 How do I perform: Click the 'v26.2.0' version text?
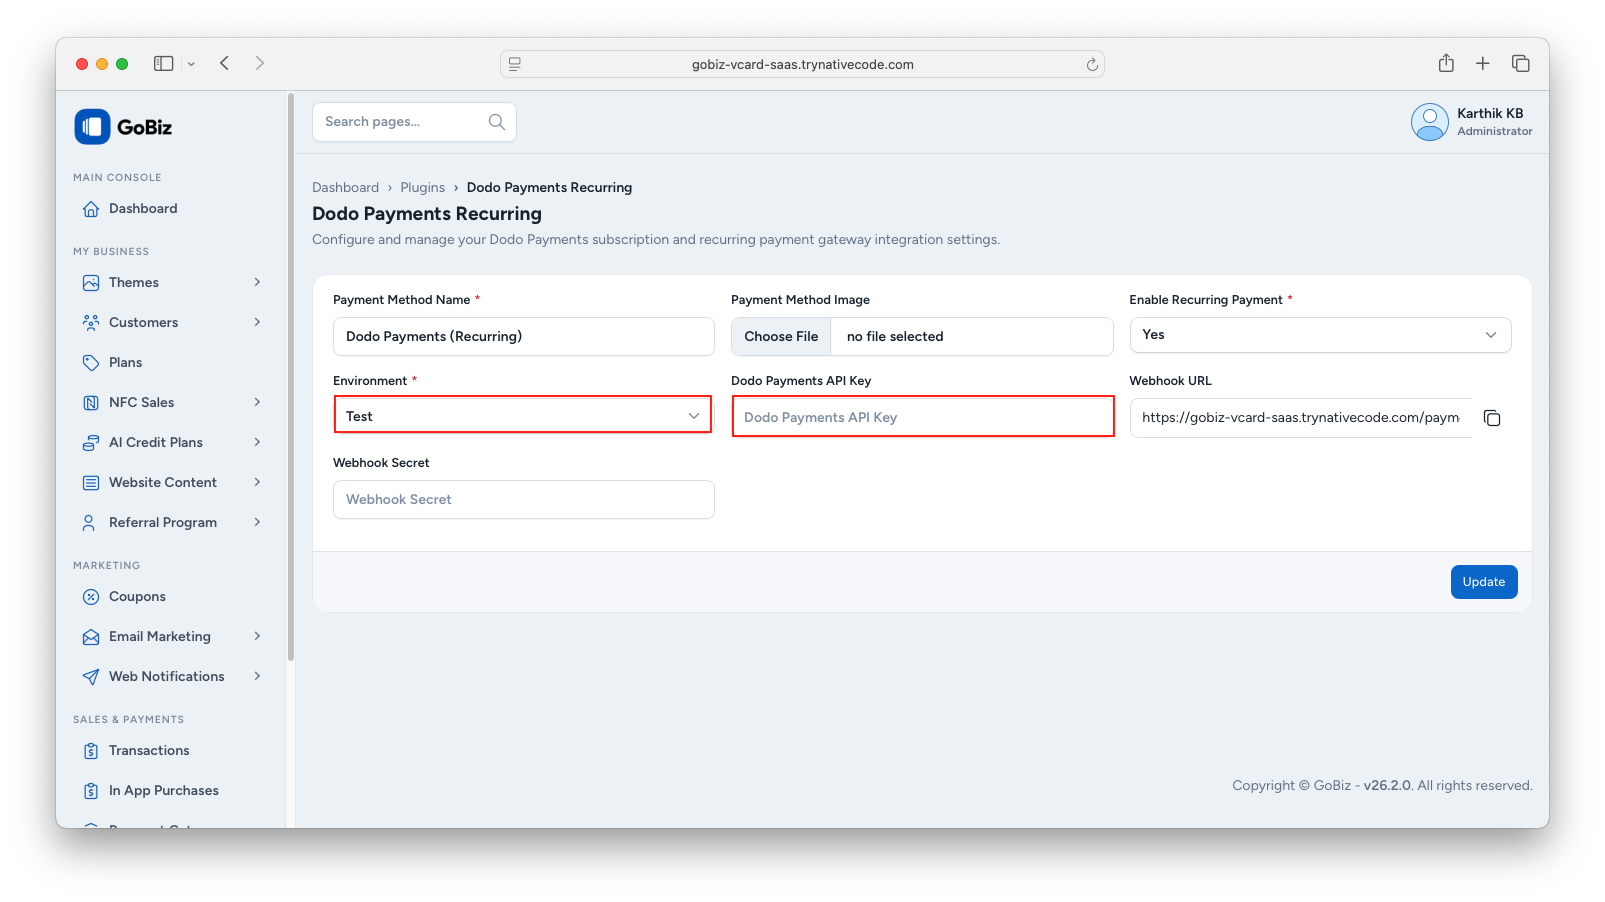coord(1387,786)
